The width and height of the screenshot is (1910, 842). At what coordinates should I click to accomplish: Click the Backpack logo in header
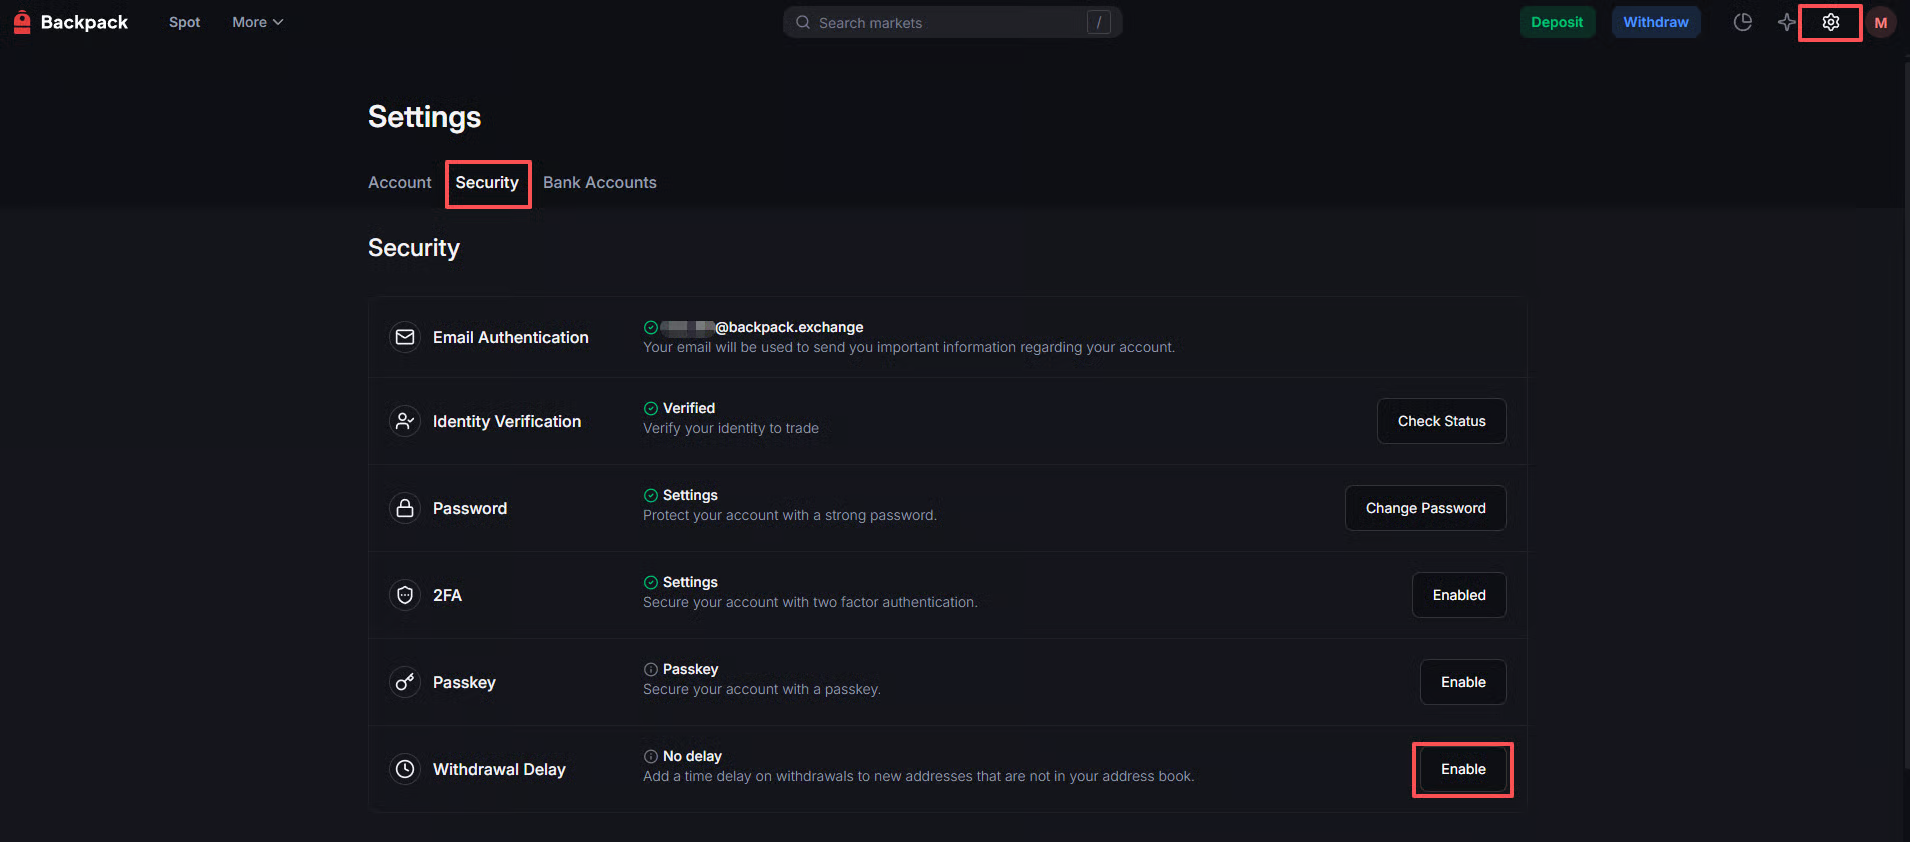pyautogui.click(x=70, y=22)
